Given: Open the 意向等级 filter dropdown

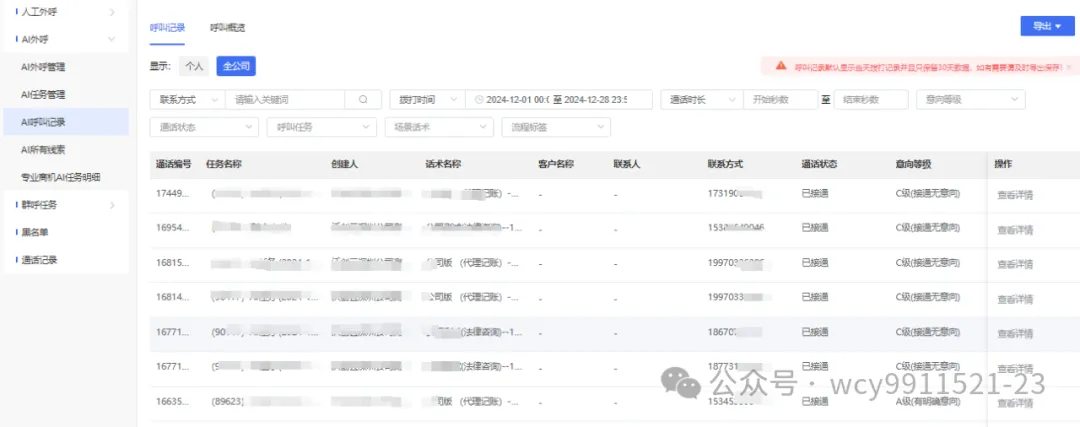Looking at the screenshot, I should coord(970,100).
